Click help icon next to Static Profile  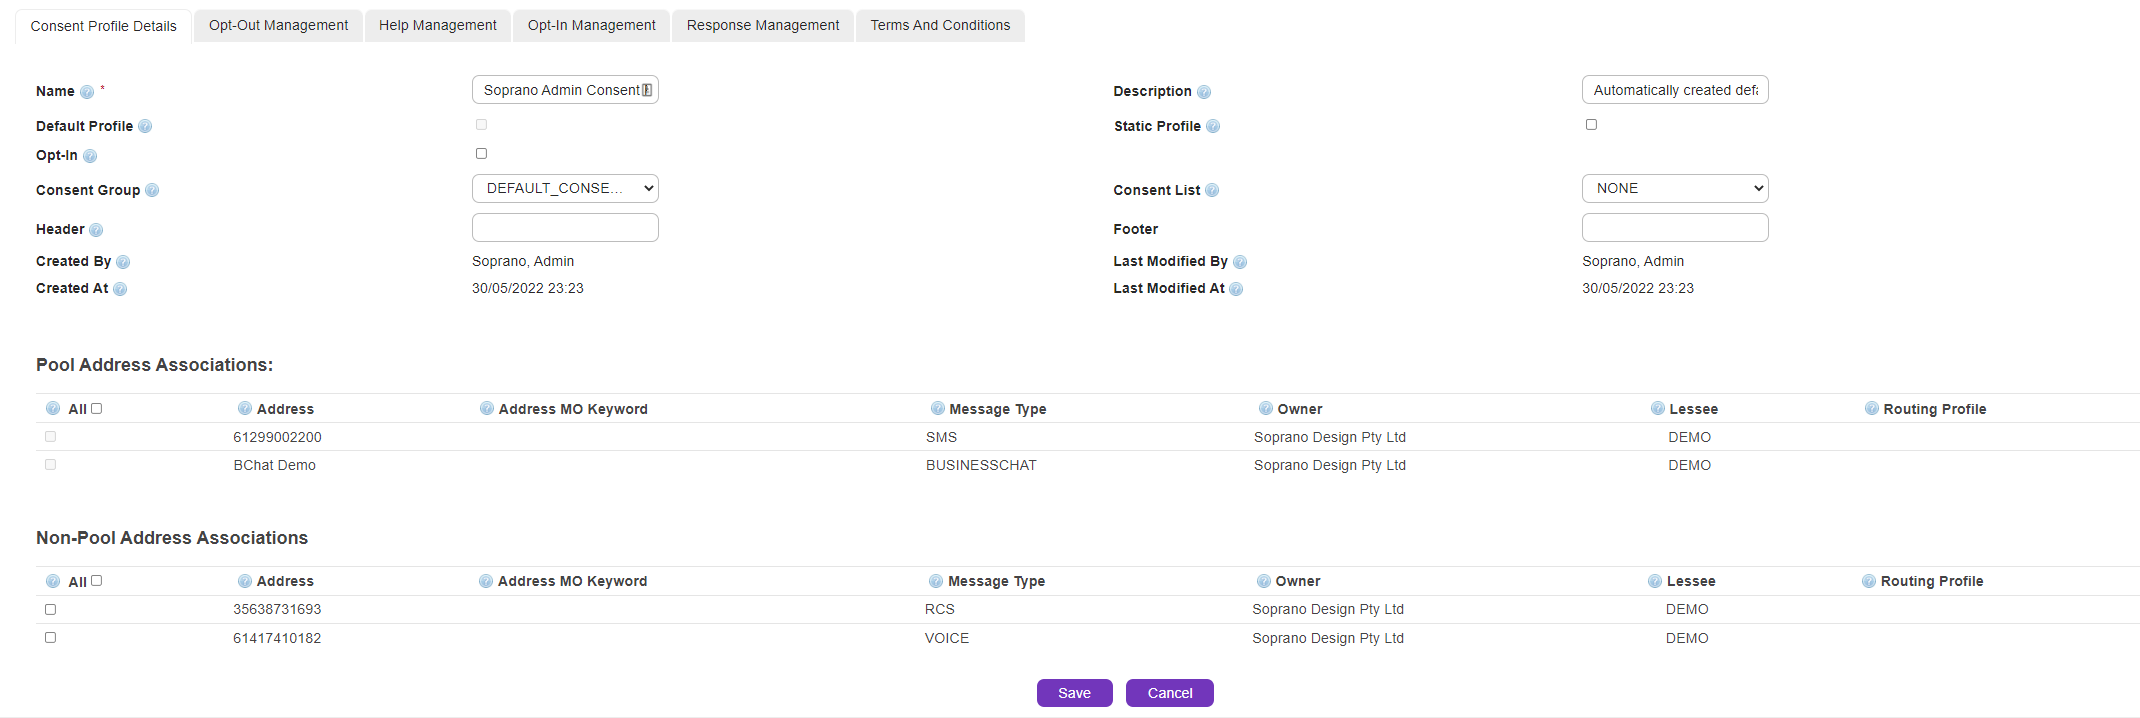click(1213, 126)
